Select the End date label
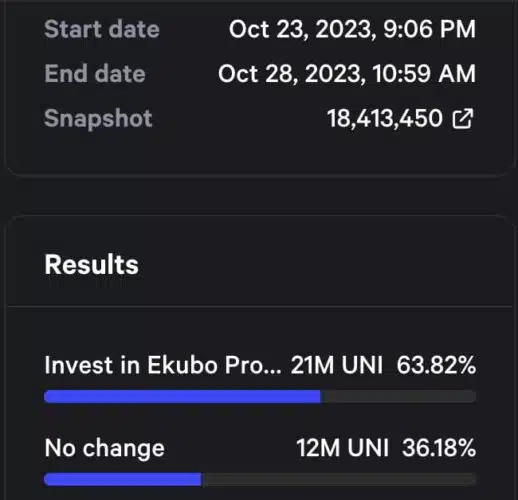The width and height of the screenshot is (518, 500). point(95,73)
